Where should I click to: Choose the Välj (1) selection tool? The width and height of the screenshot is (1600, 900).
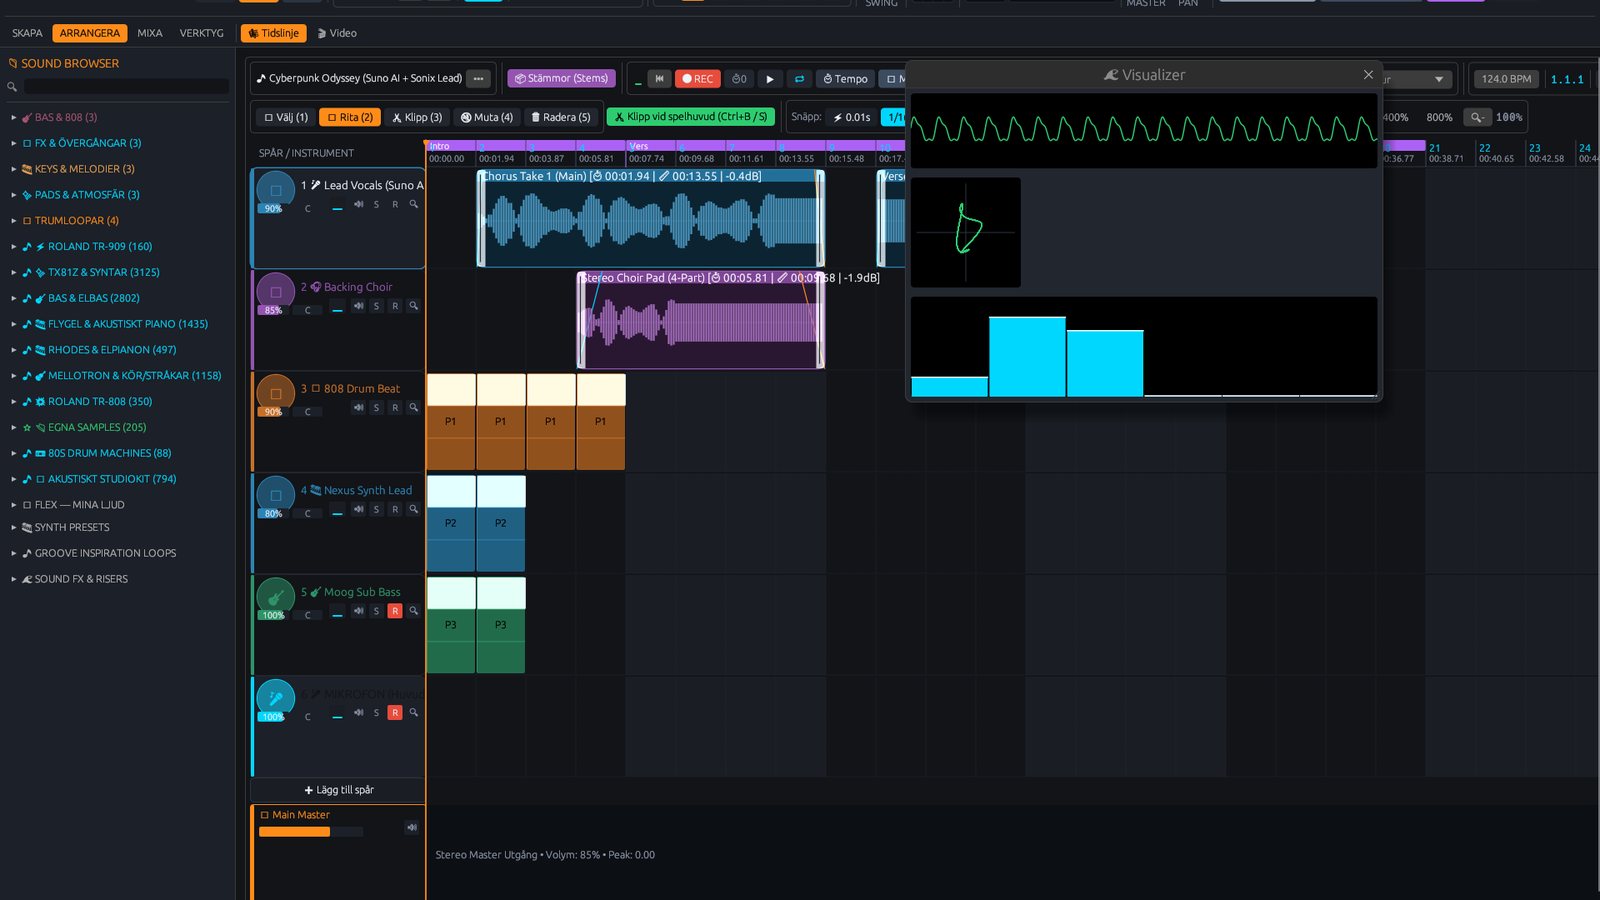[x=286, y=117]
